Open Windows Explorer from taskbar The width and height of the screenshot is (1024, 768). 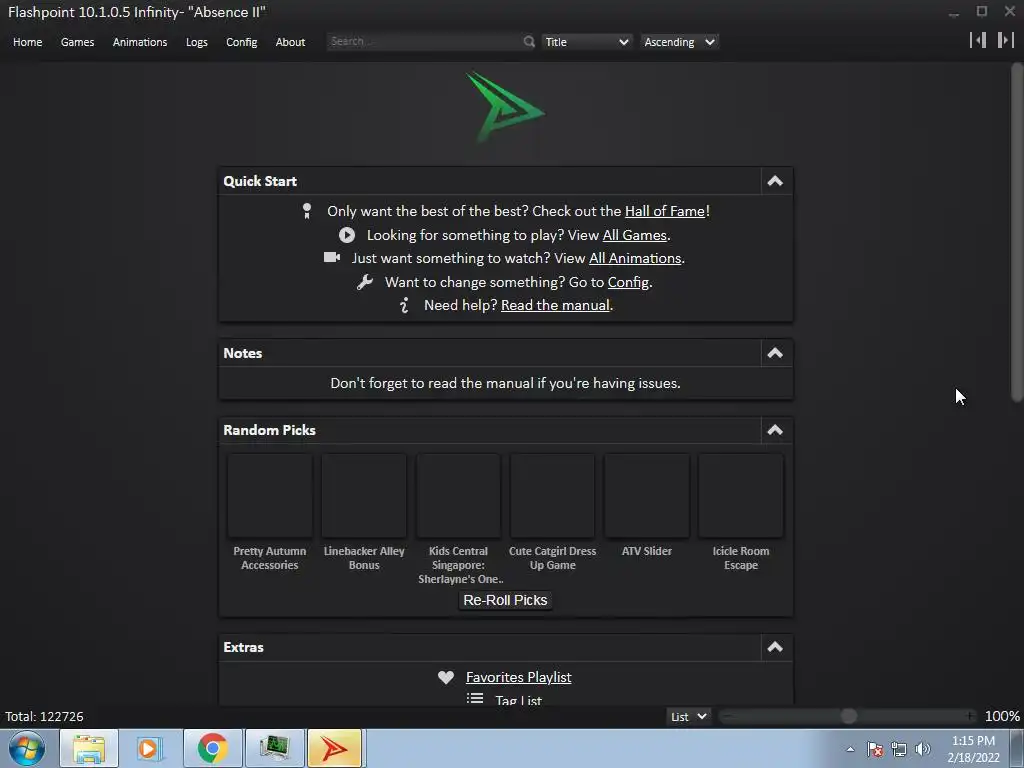pos(89,748)
